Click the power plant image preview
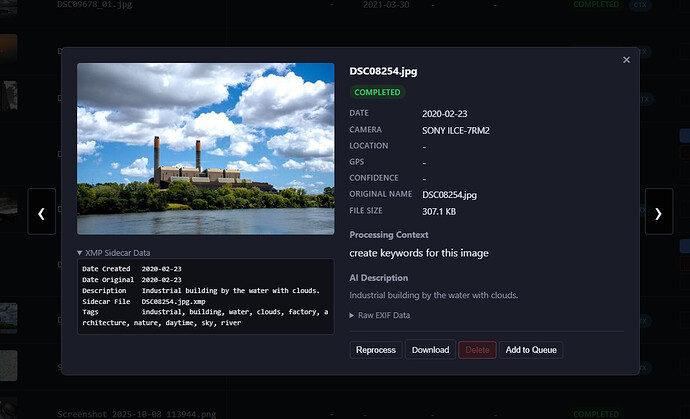The image size is (690, 419). click(205, 149)
